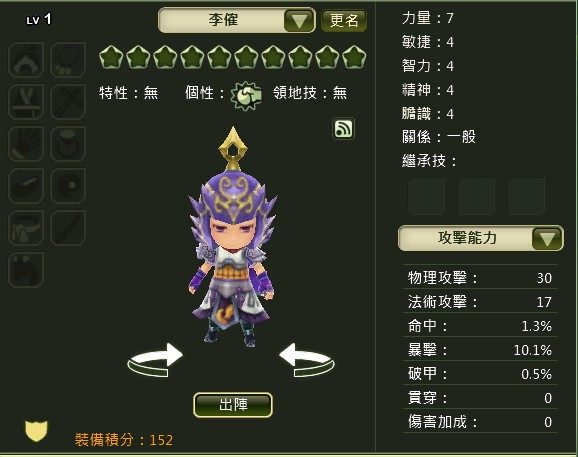
Task: Click the 出陣 deploy button
Action: pyautogui.click(x=233, y=405)
